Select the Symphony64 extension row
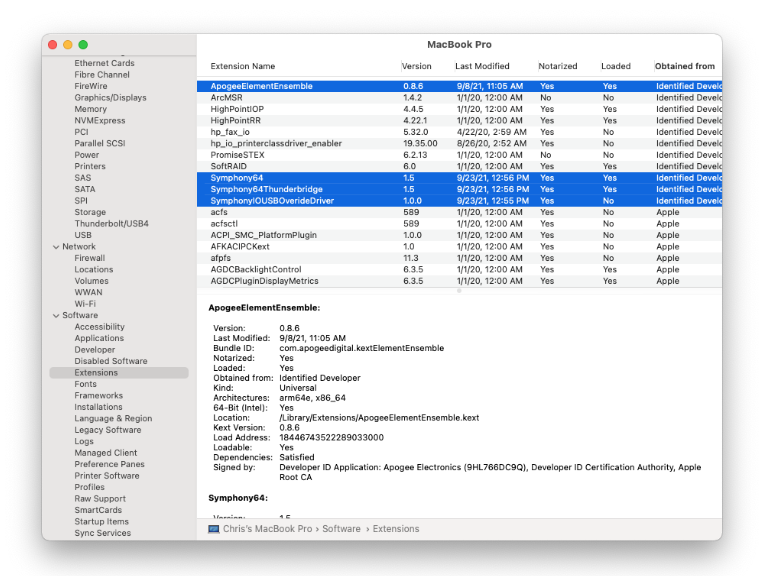 tap(459, 178)
